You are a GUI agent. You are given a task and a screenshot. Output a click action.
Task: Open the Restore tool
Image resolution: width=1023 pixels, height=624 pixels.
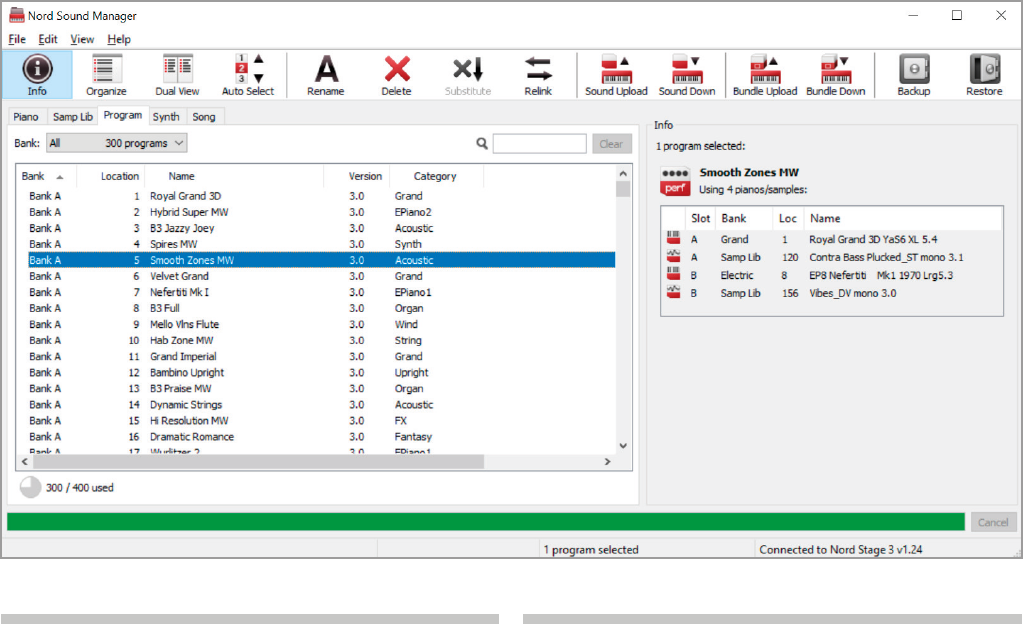click(984, 75)
